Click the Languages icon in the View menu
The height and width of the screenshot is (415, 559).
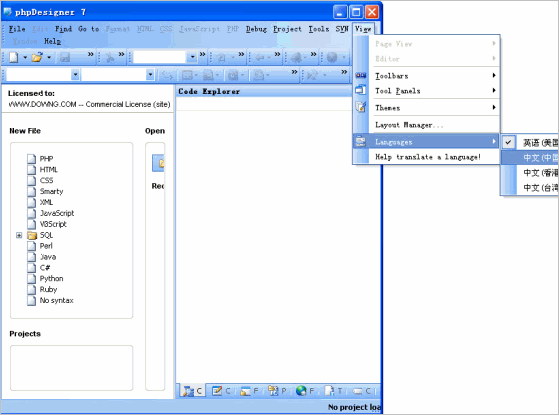pyautogui.click(x=361, y=142)
